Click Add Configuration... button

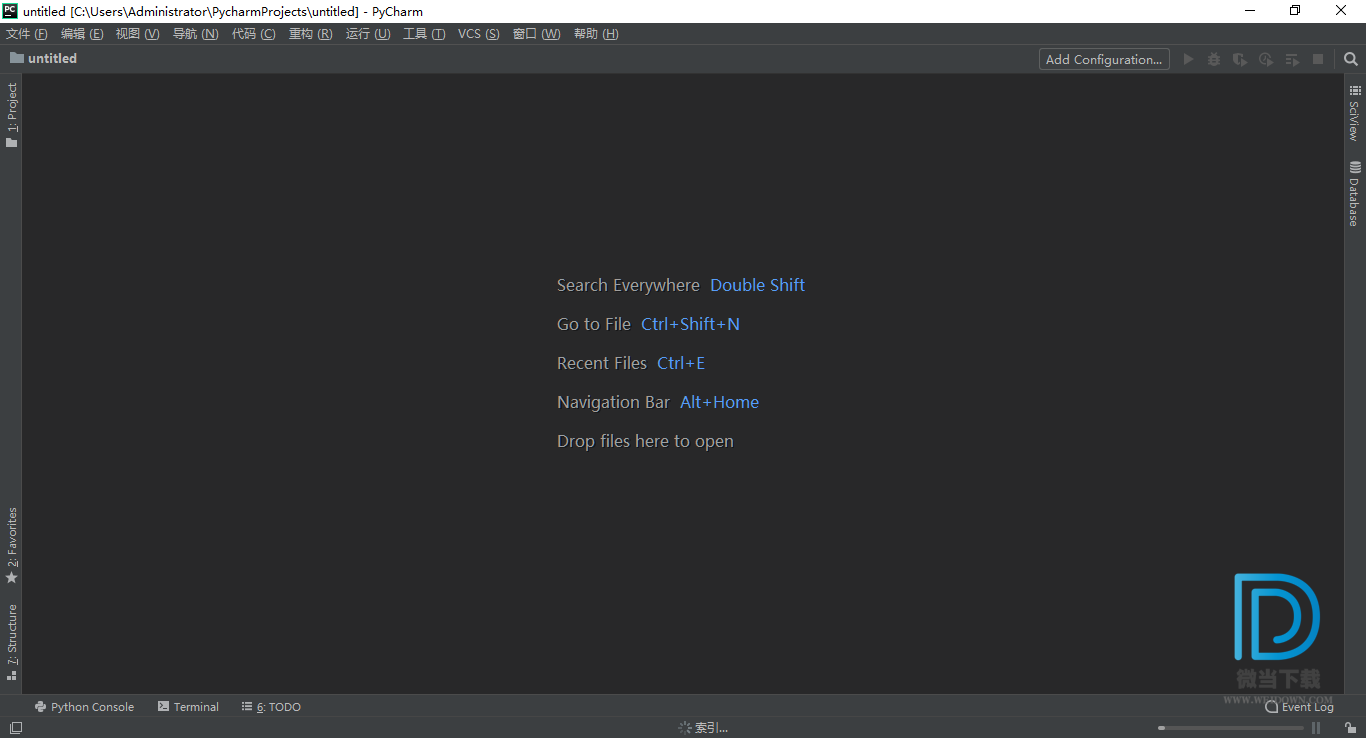(1104, 59)
